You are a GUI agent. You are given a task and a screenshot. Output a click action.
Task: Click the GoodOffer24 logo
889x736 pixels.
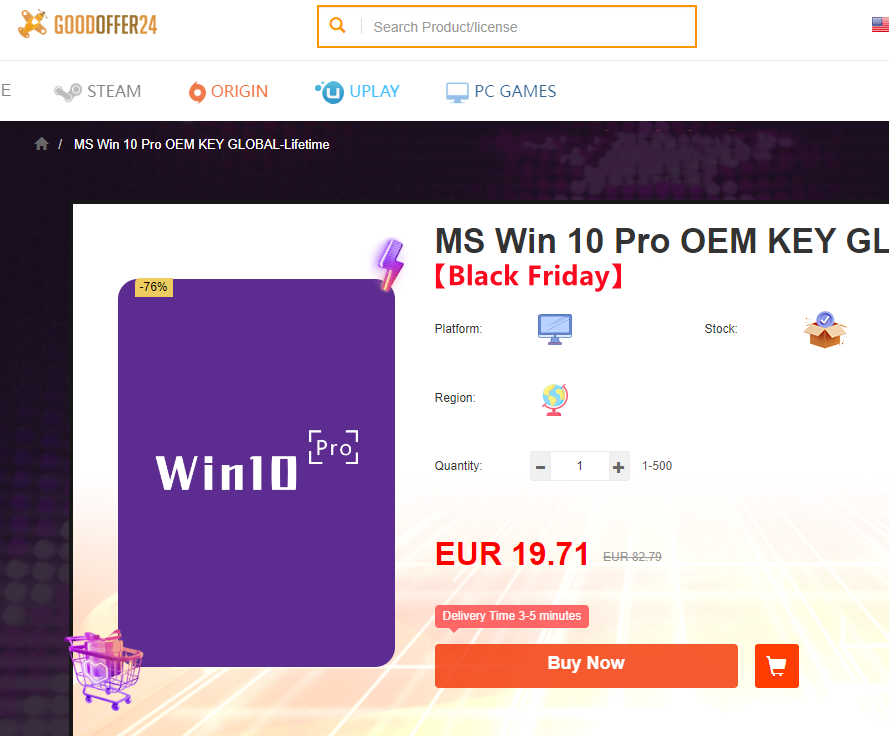click(x=88, y=24)
